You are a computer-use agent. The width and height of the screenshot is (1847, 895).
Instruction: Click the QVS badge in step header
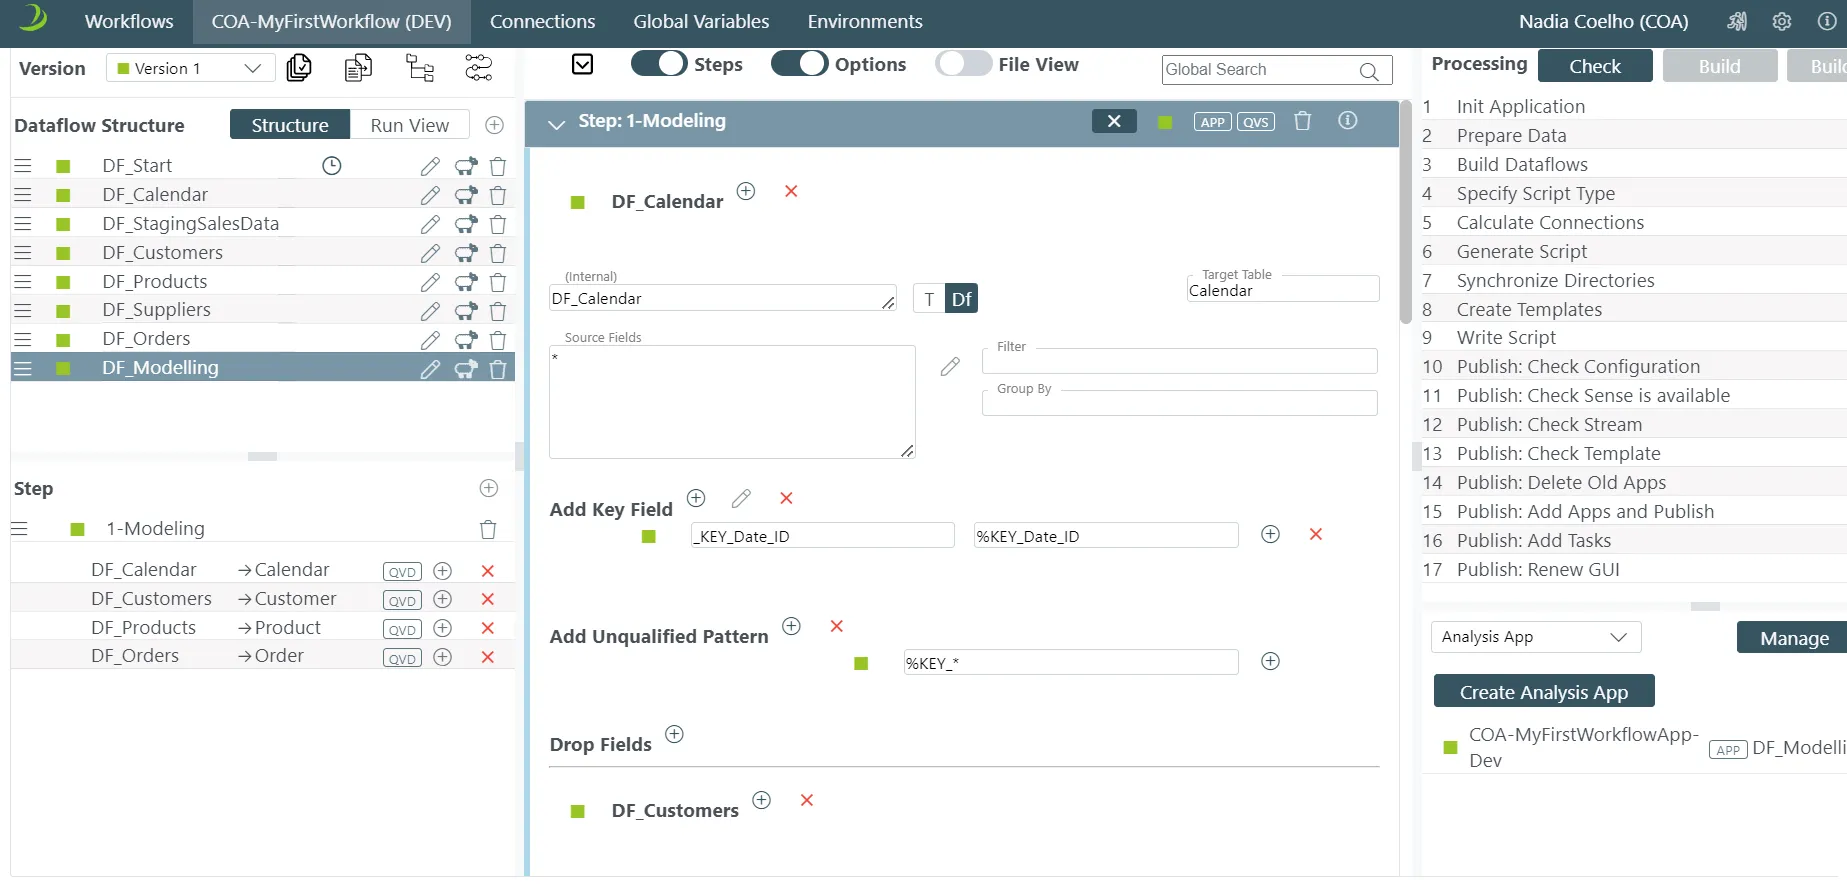point(1256,122)
